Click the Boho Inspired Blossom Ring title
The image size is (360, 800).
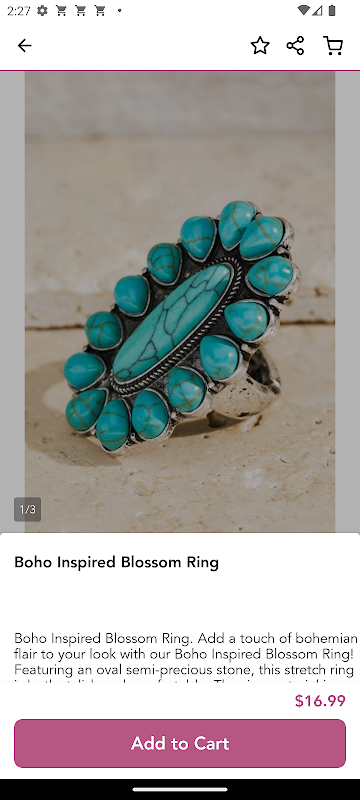tap(116, 562)
